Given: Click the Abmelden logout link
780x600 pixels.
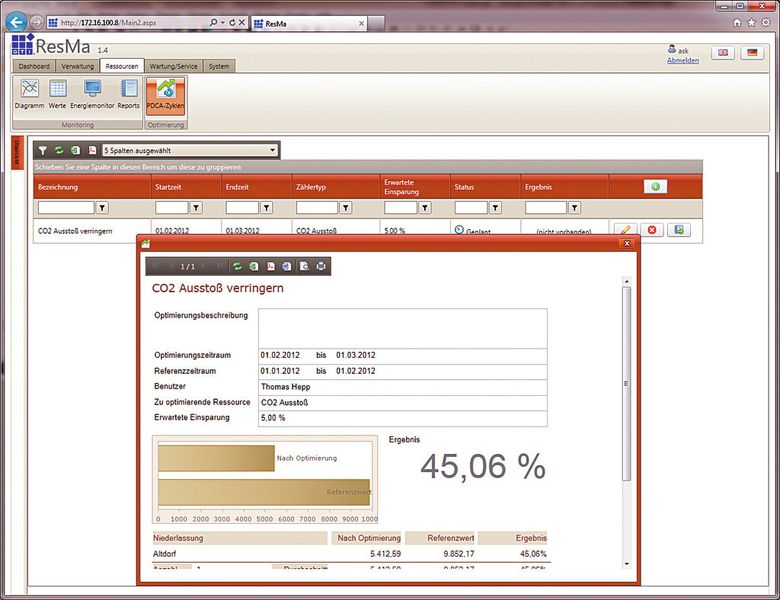Looking at the screenshot, I should point(682,60).
